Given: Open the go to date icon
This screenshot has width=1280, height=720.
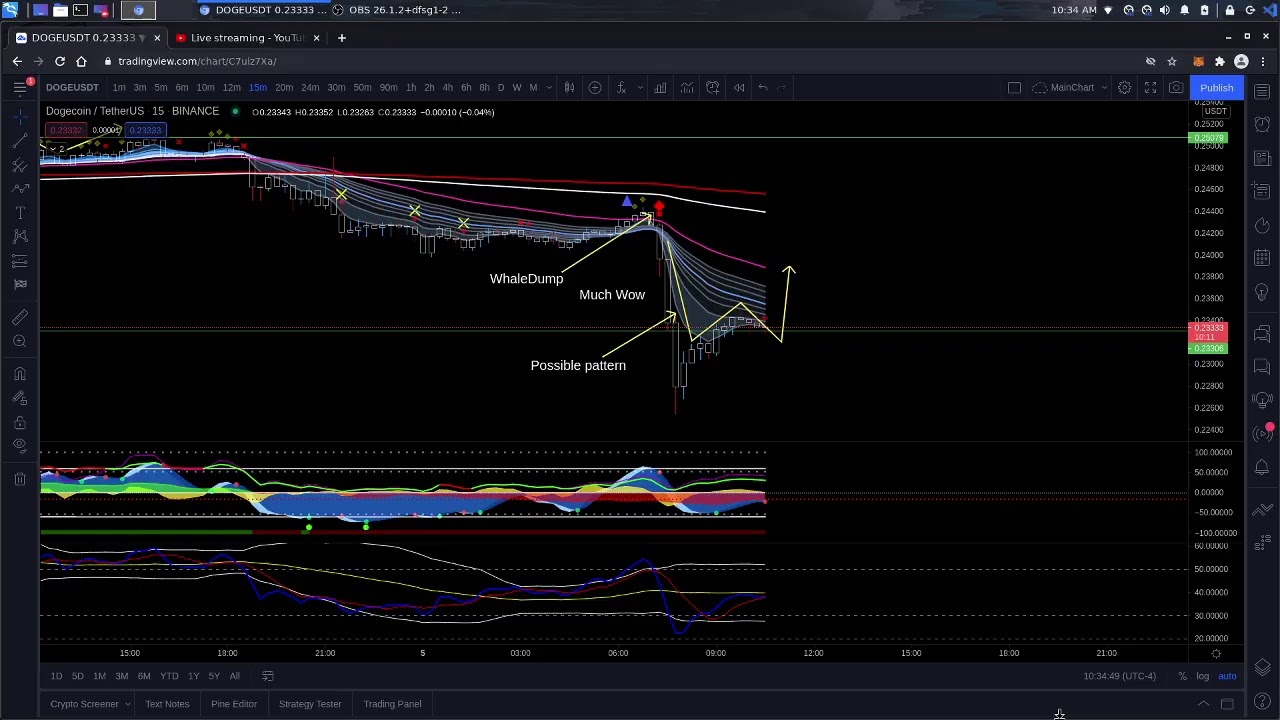Looking at the screenshot, I should 268,676.
